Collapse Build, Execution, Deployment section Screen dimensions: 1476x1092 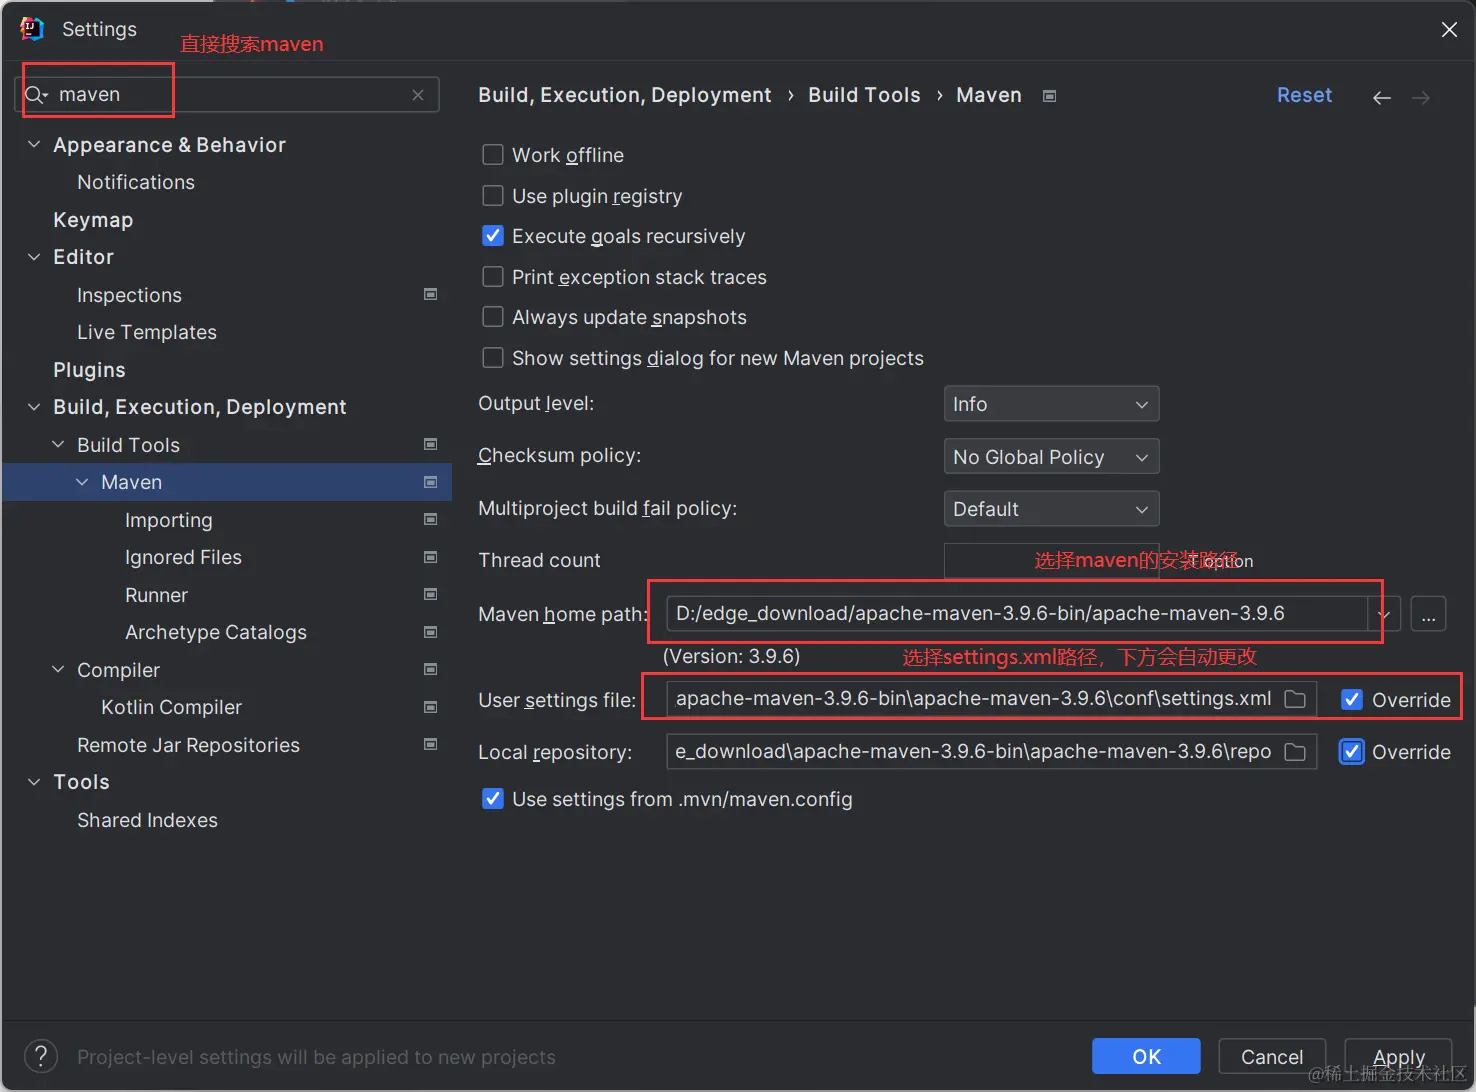34,407
